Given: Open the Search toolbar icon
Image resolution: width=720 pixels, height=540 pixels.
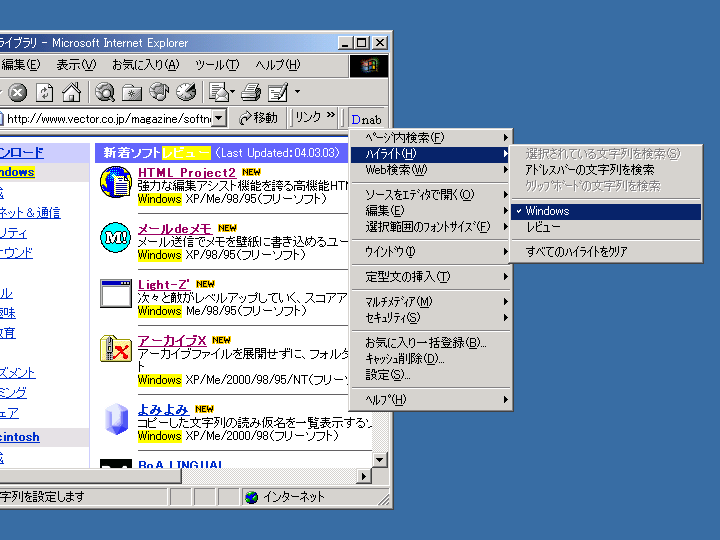Looking at the screenshot, I should (105, 92).
